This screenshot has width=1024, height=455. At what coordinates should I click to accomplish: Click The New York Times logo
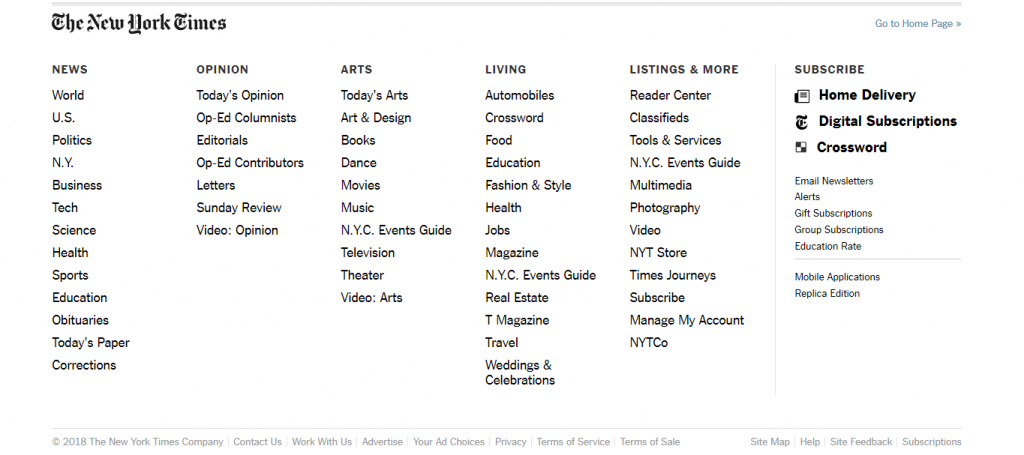(139, 23)
